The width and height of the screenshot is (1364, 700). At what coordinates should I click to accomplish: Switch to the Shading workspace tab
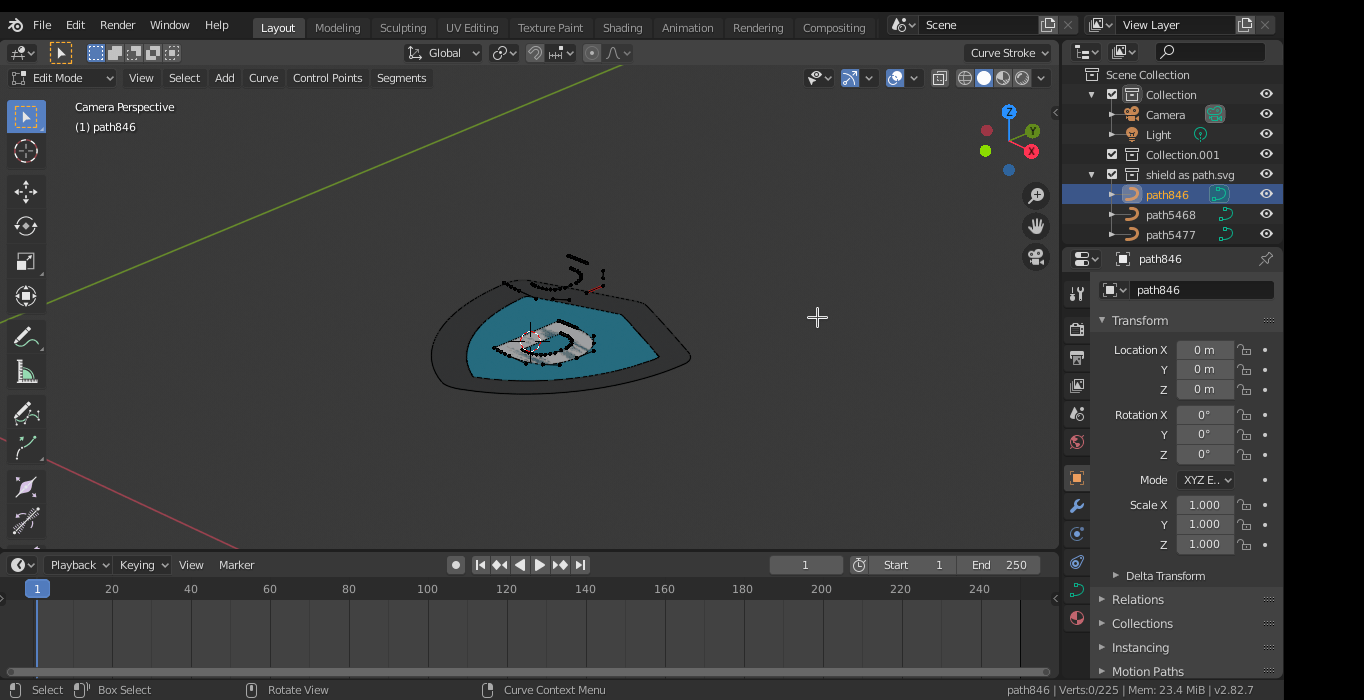tap(623, 27)
